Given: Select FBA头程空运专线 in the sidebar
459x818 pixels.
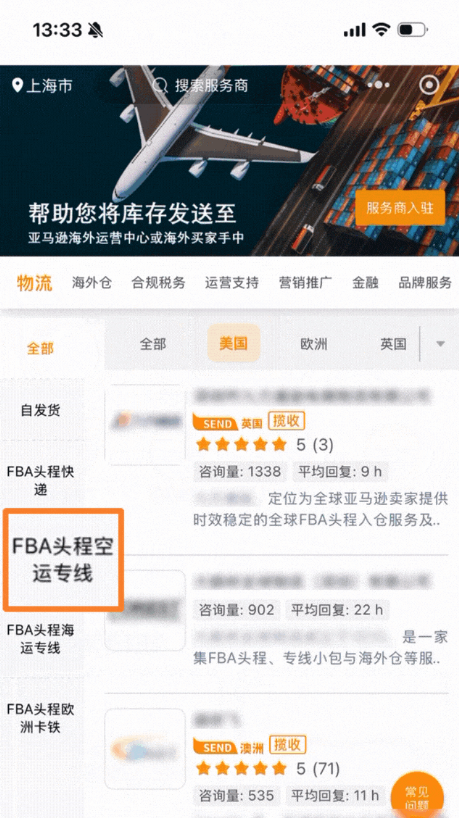Looking at the screenshot, I should (x=63, y=560).
